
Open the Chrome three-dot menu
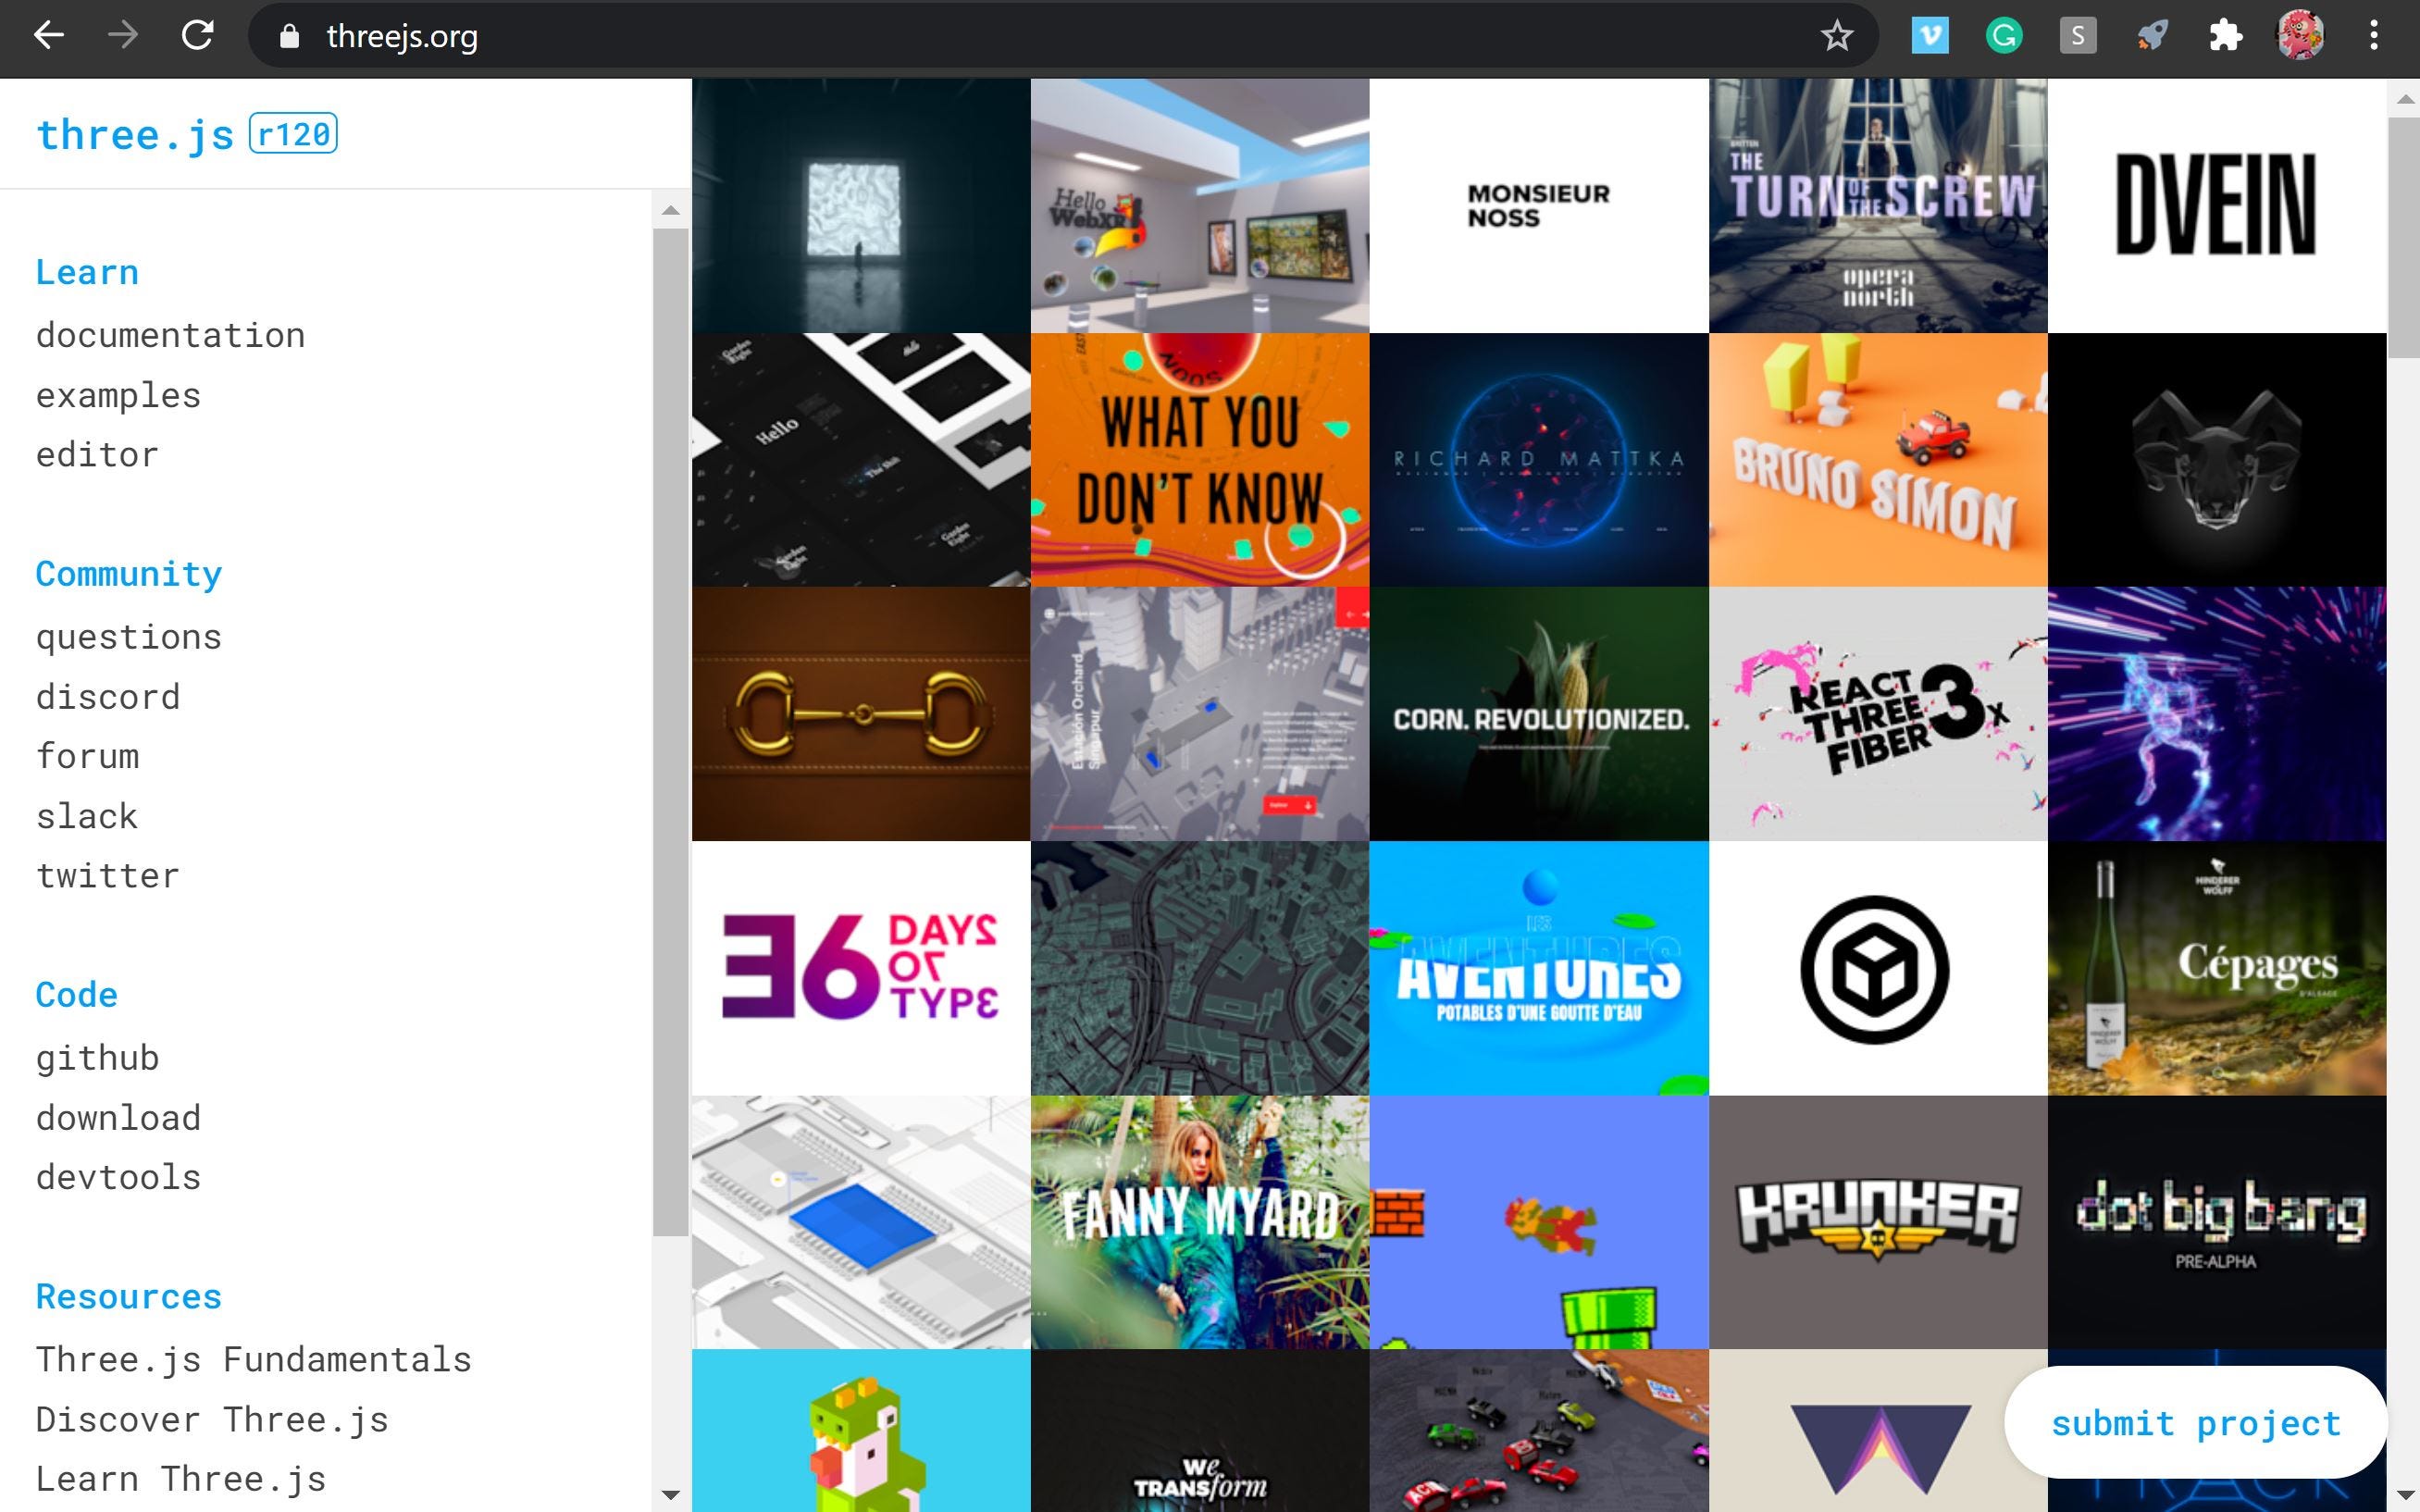tap(2374, 36)
